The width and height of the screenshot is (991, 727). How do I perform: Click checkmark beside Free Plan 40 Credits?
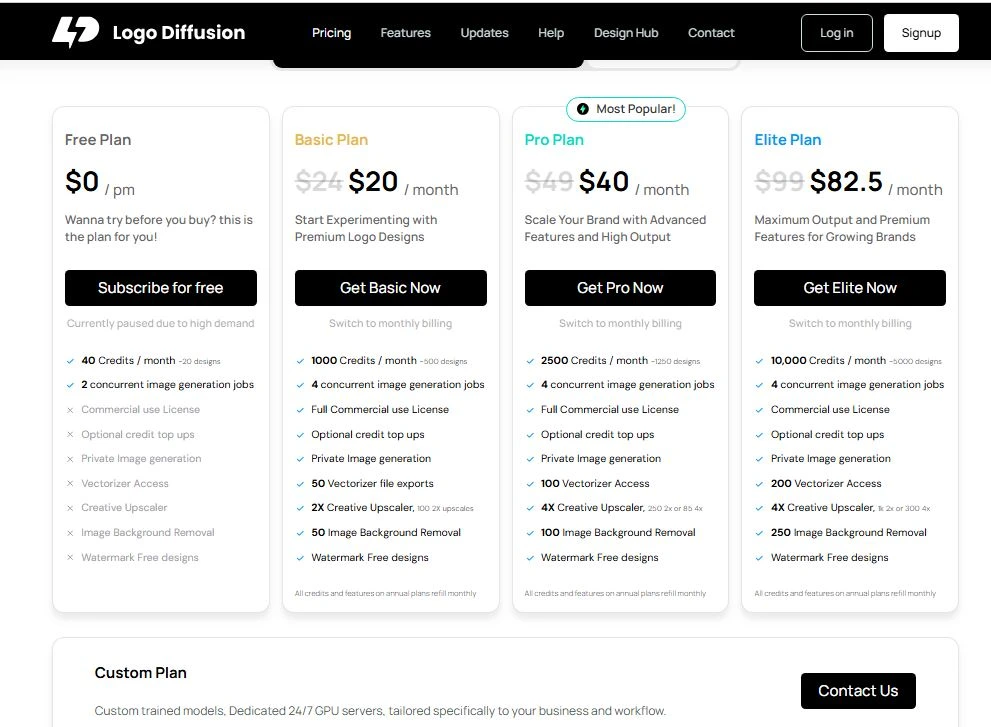(70, 361)
